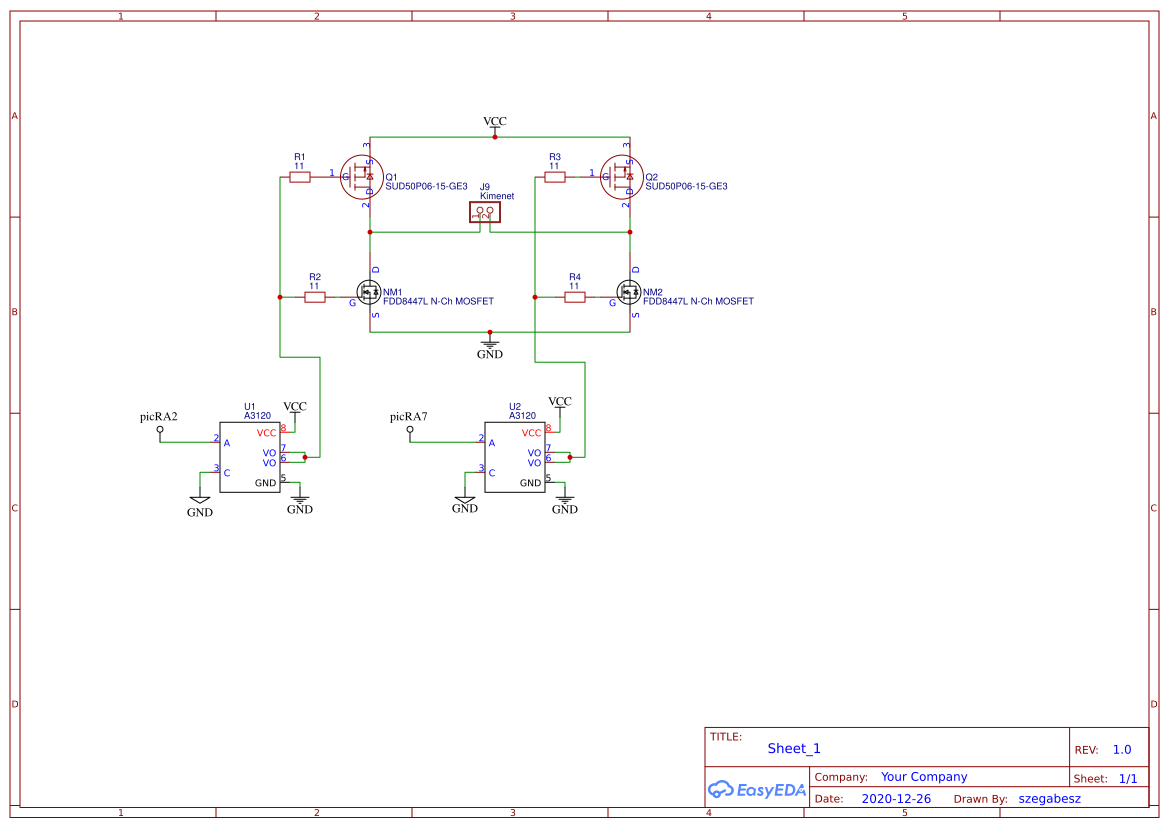This screenshot has width=1169, height=828.
Task: Click the junction dot at U1 VO outputs
Action: click(305, 457)
